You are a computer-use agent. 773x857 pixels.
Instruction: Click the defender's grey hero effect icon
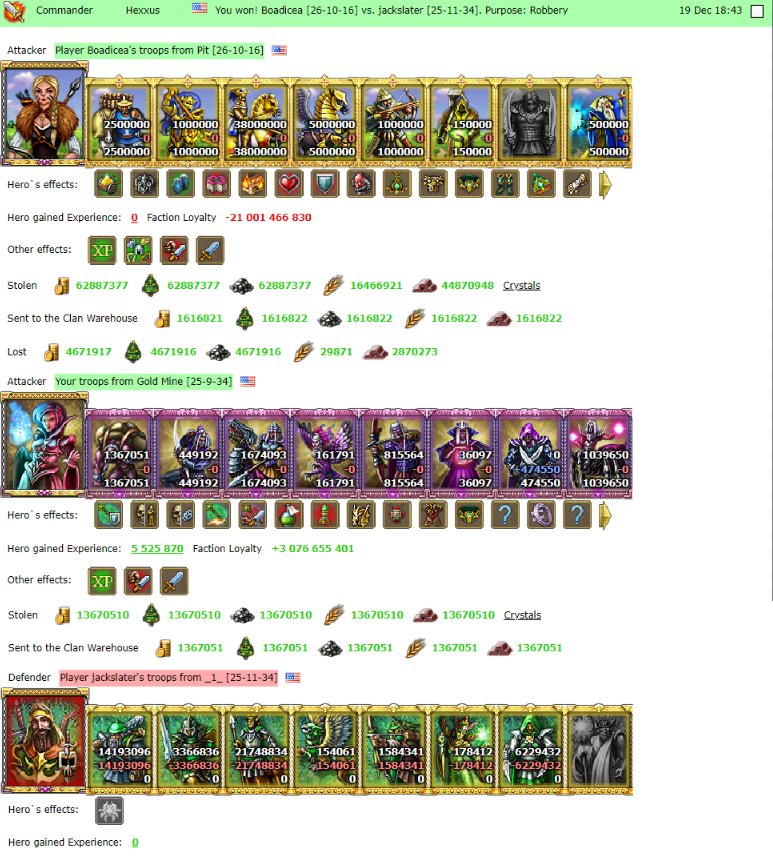(x=109, y=811)
